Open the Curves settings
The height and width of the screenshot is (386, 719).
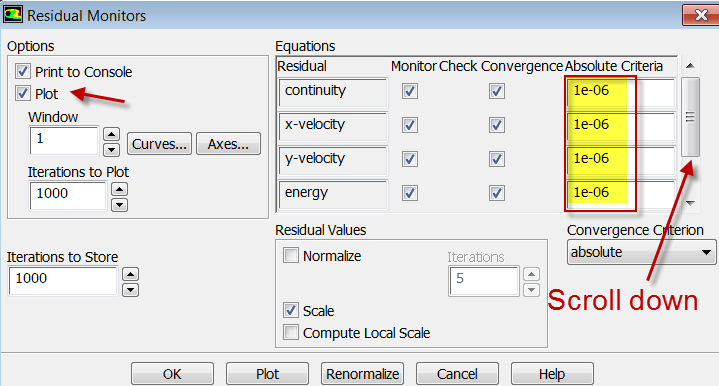[159, 144]
